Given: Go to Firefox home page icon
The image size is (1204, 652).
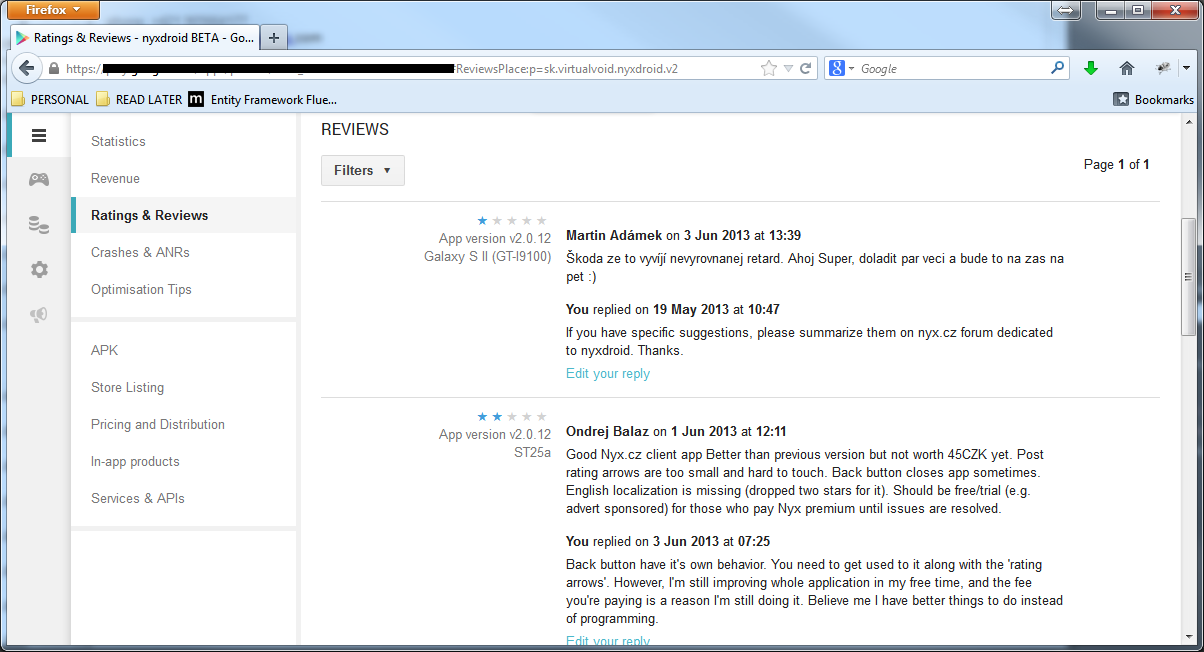Looking at the screenshot, I should pyautogui.click(x=1127, y=68).
